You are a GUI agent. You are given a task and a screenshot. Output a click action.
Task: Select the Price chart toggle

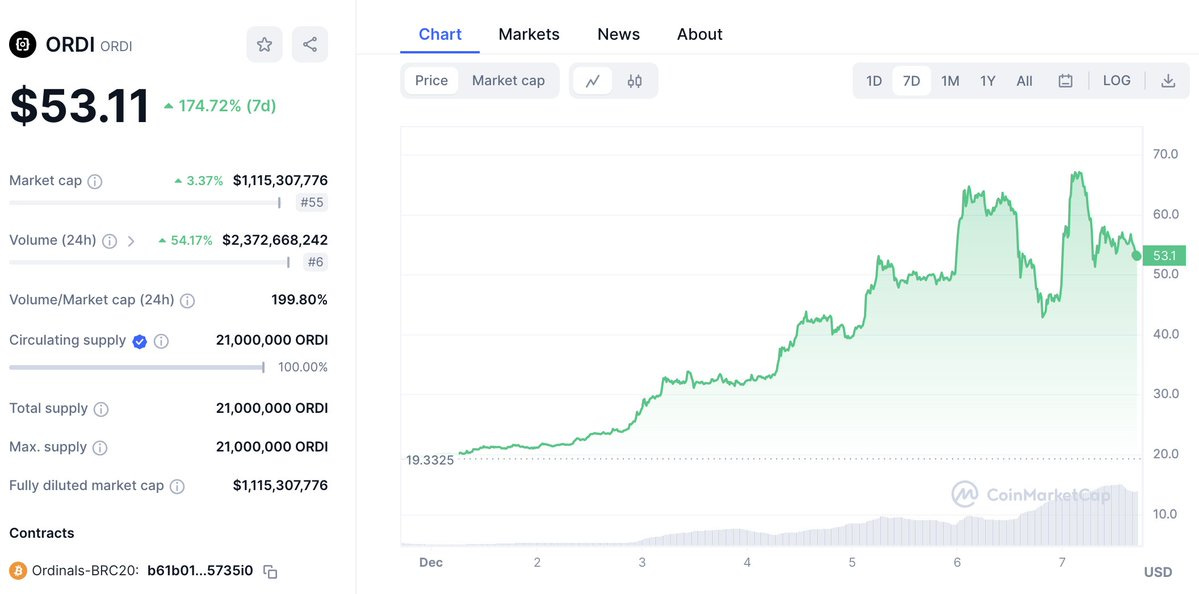pos(431,80)
